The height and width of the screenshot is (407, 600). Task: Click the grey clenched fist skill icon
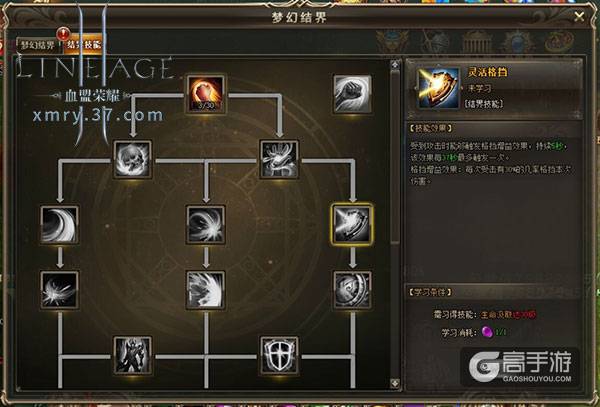click(352, 94)
